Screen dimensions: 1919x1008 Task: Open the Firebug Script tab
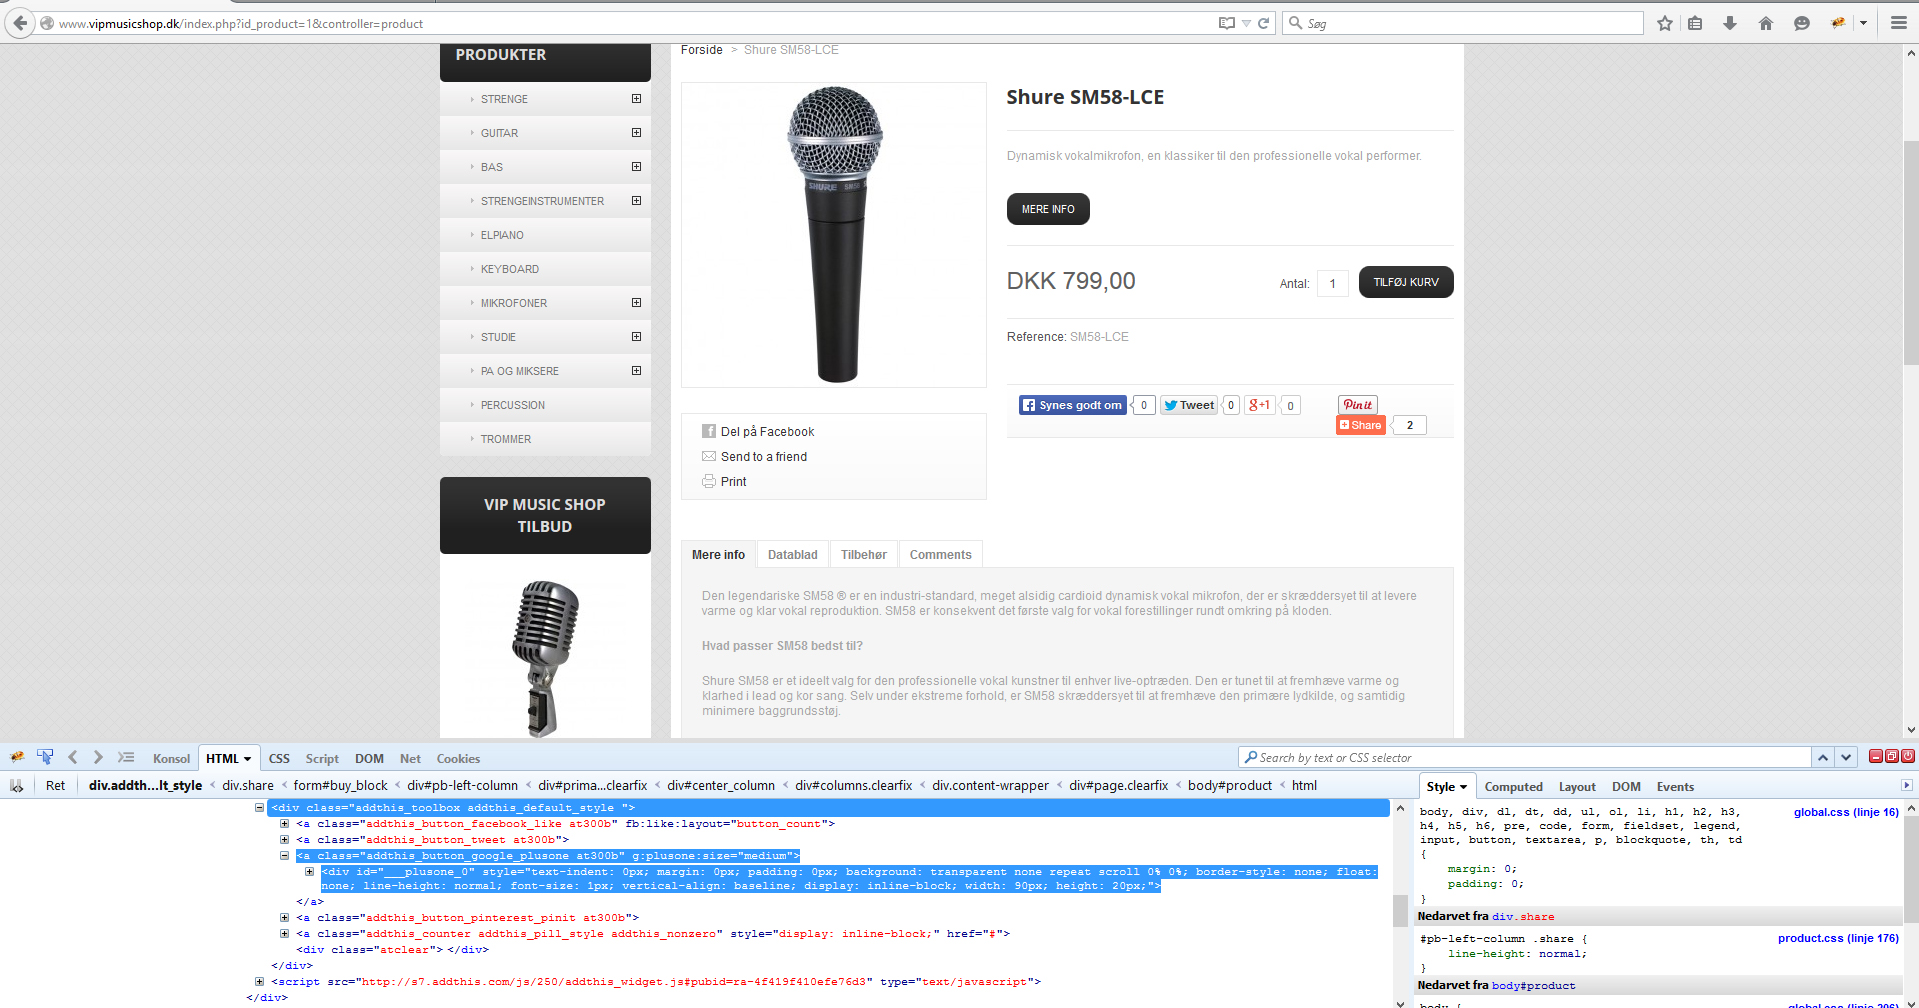(322, 759)
